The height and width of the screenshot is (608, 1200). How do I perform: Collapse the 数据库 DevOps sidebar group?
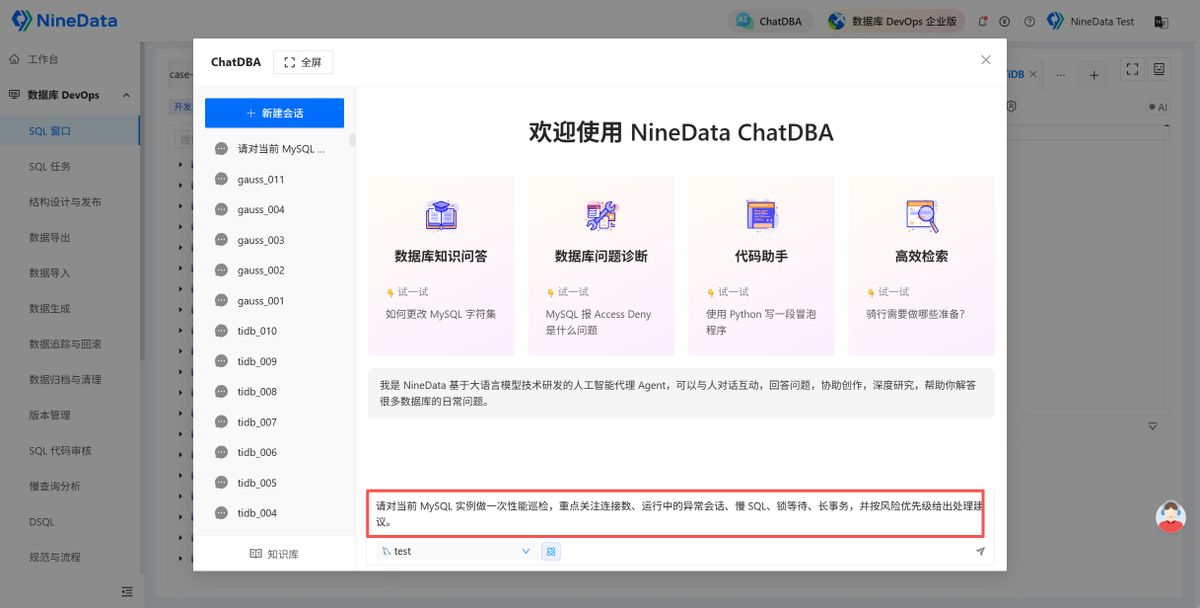126,95
